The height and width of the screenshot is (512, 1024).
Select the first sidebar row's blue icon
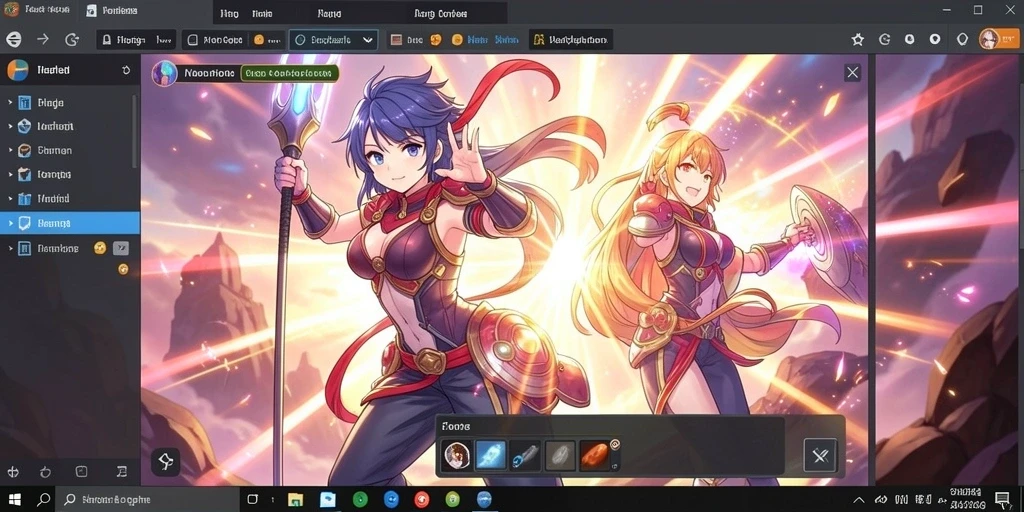click(25, 103)
